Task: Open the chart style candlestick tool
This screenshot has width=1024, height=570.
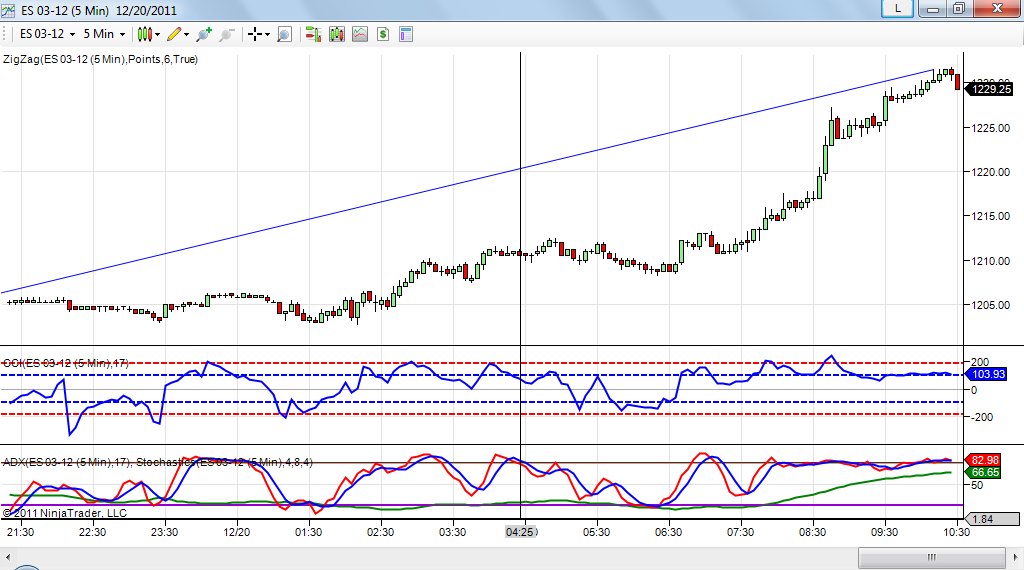Action: click(x=144, y=34)
